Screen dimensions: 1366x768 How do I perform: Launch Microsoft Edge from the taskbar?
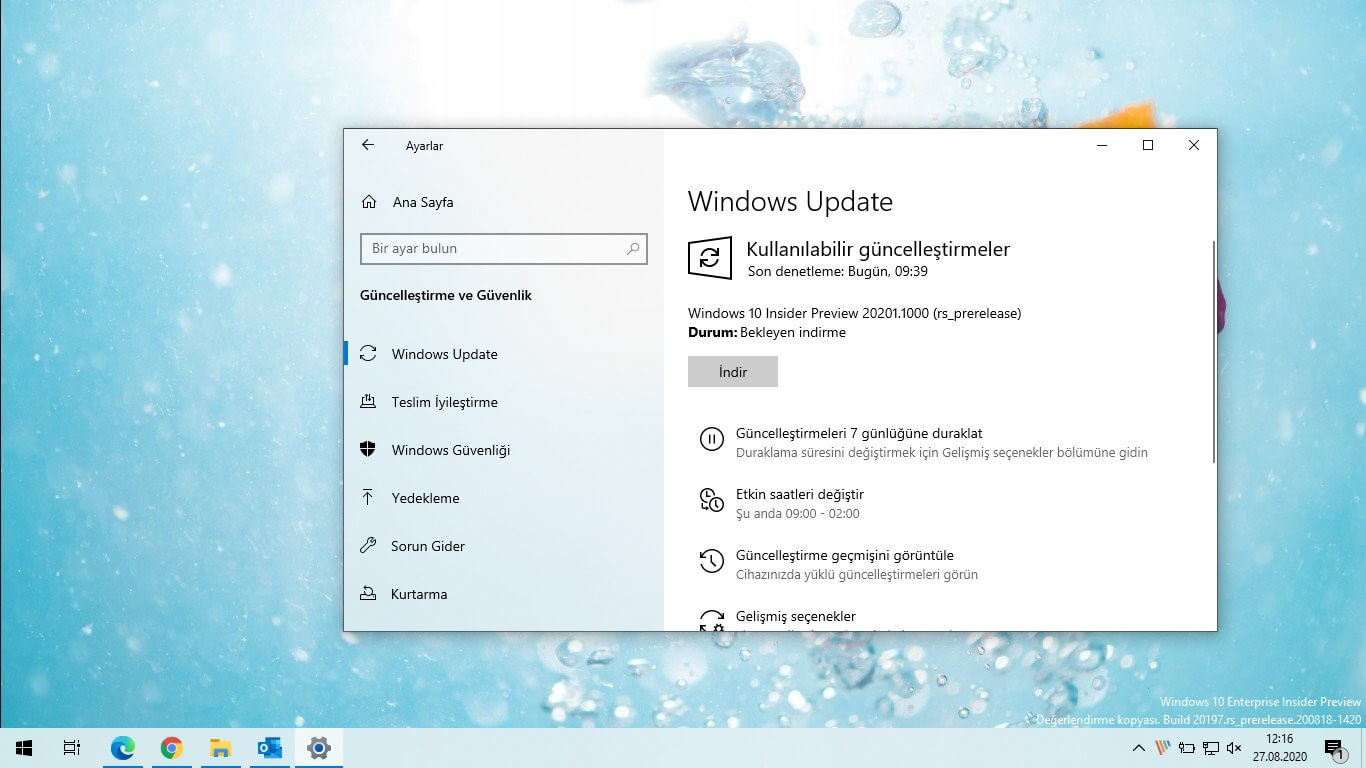[123, 748]
